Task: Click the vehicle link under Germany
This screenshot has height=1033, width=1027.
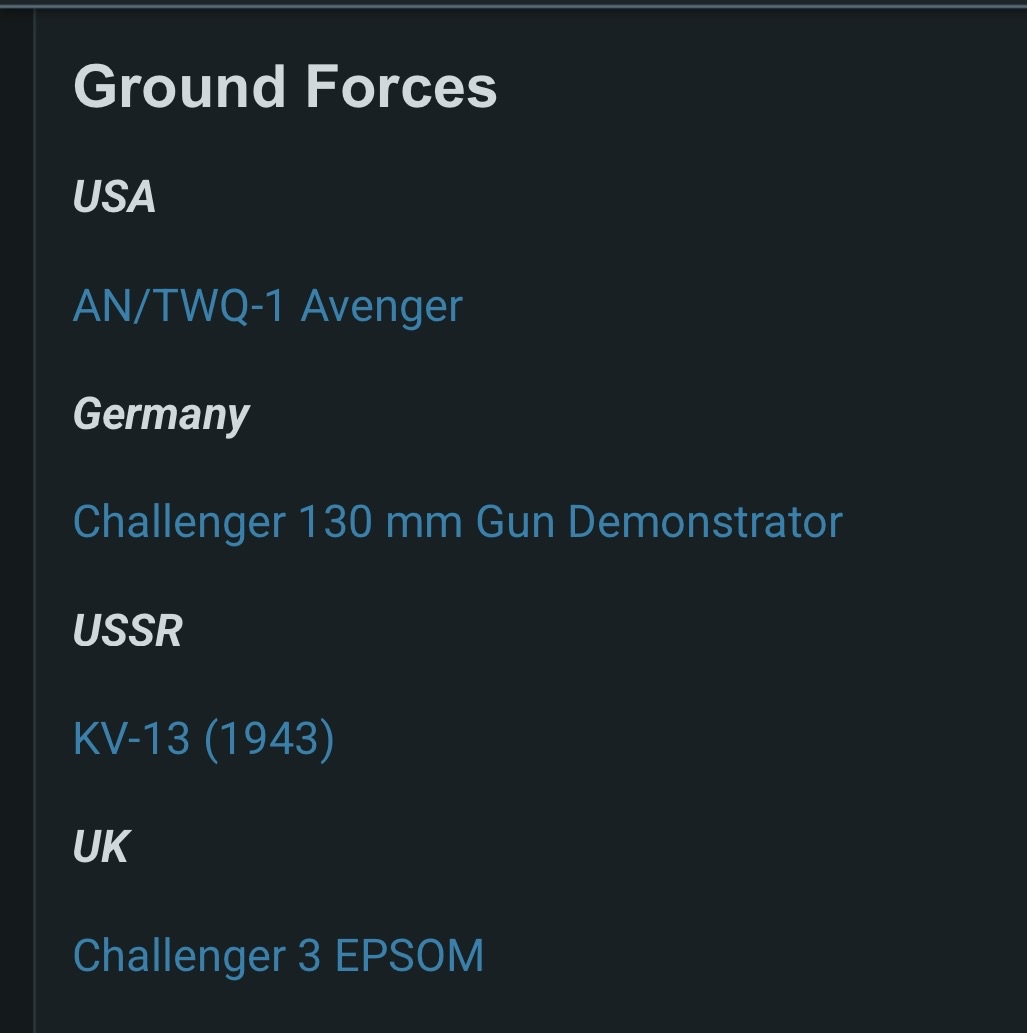Action: pyautogui.click(x=457, y=522)
